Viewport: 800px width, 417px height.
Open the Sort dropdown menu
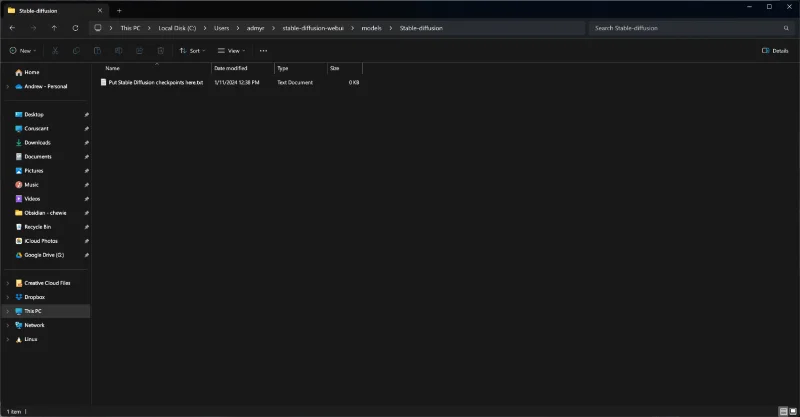[192, 50]
